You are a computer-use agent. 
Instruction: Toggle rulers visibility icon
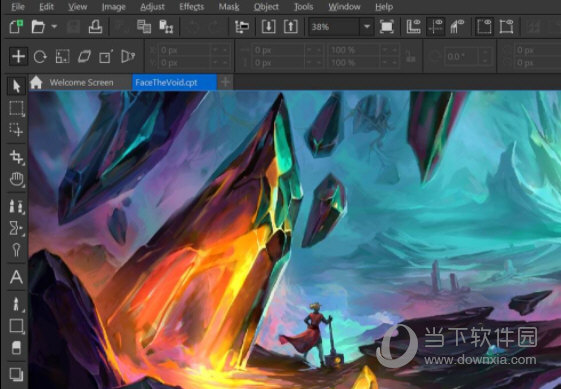pos(413,27)
